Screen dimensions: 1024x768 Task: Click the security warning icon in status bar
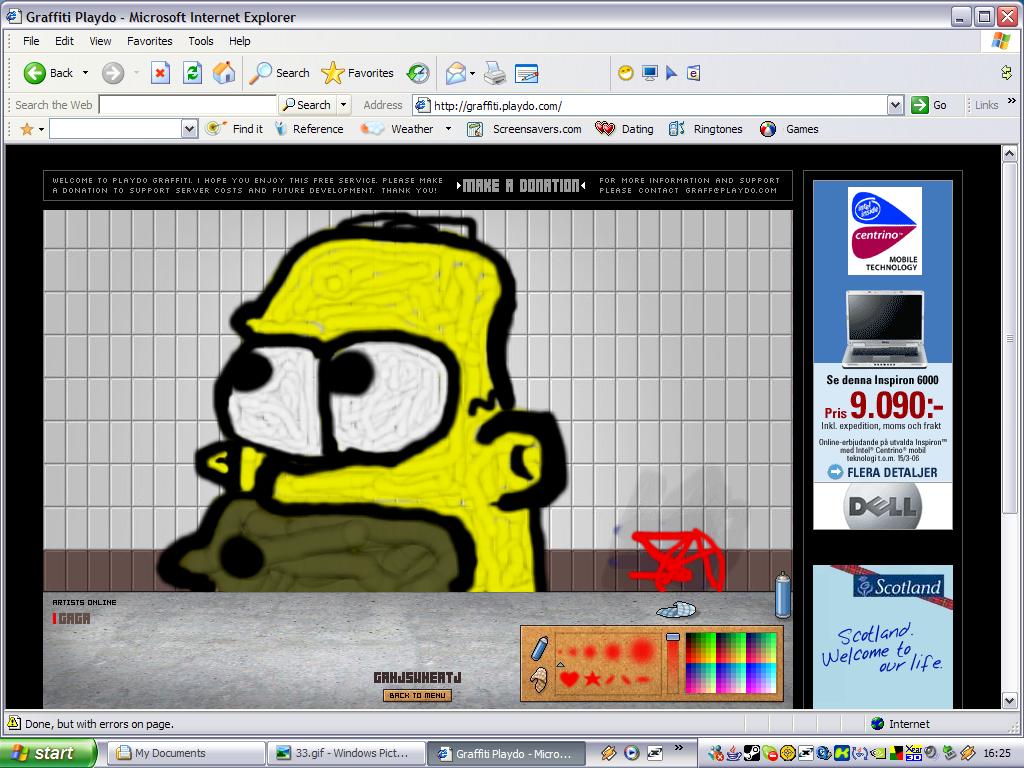(14, 723)
